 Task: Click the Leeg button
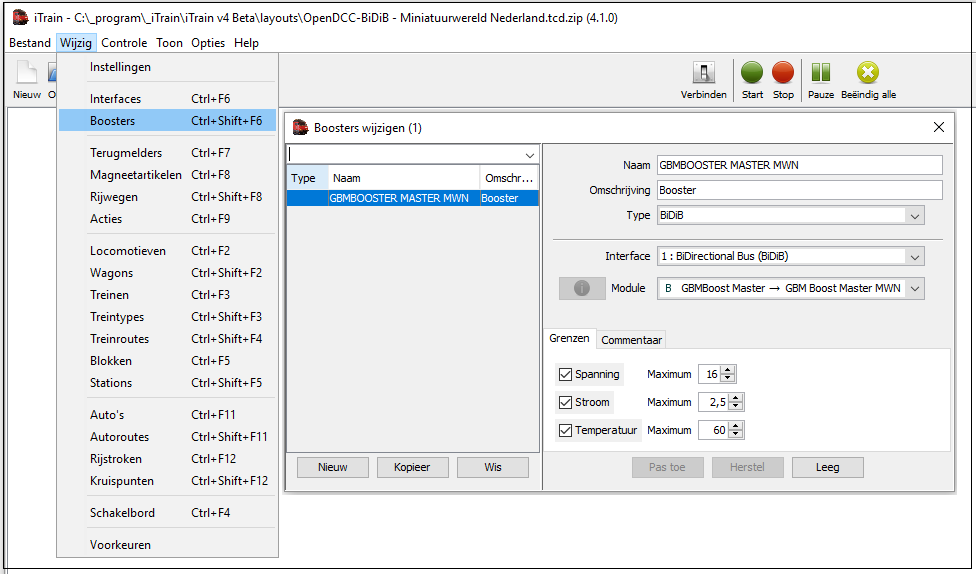(x=827, y=467)
